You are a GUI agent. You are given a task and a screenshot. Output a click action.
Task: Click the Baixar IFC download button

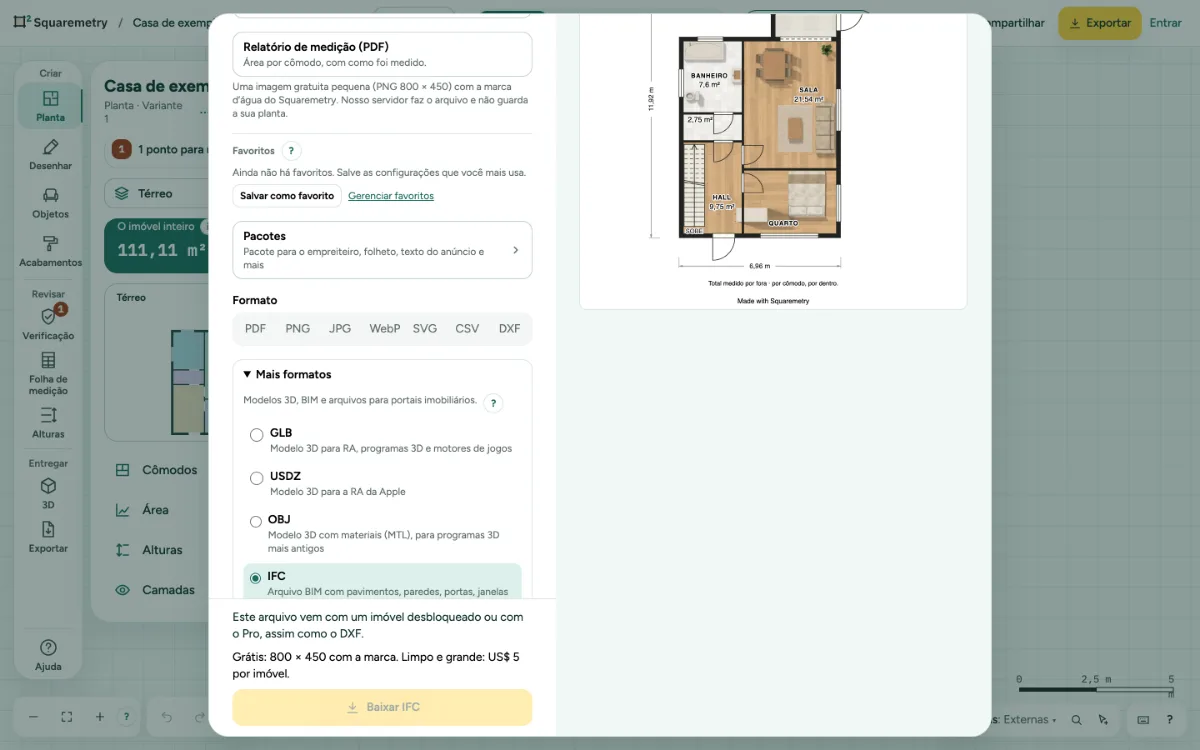[382, 707]
